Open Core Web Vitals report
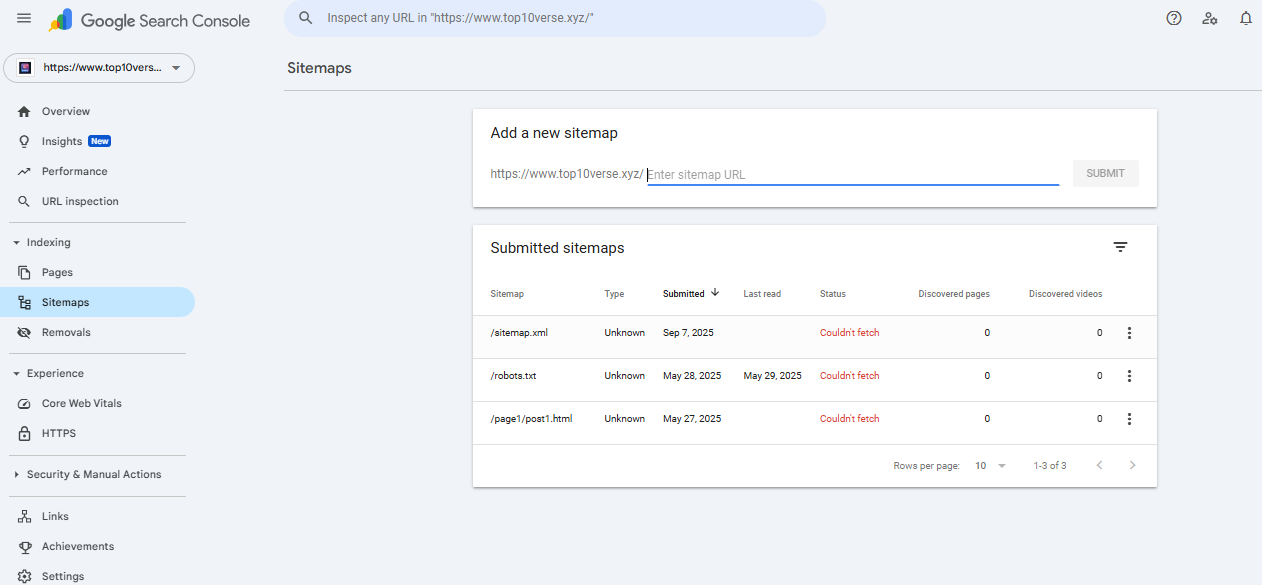This screenshot has height=585, width=1262. click(x=81, y=403)
